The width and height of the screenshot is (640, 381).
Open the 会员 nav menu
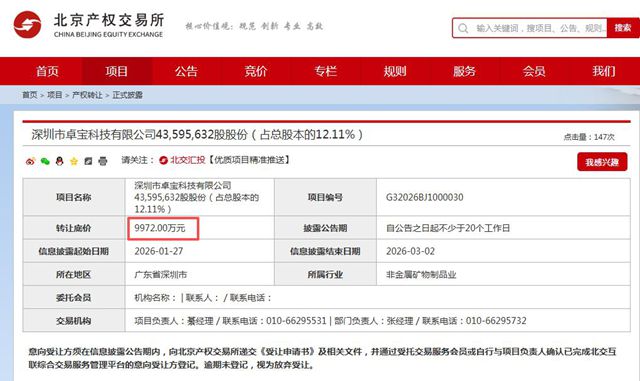534,71
